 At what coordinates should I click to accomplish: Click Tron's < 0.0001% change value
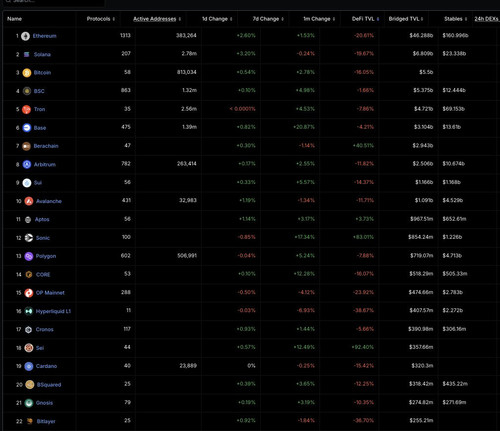tap(243, 109)
